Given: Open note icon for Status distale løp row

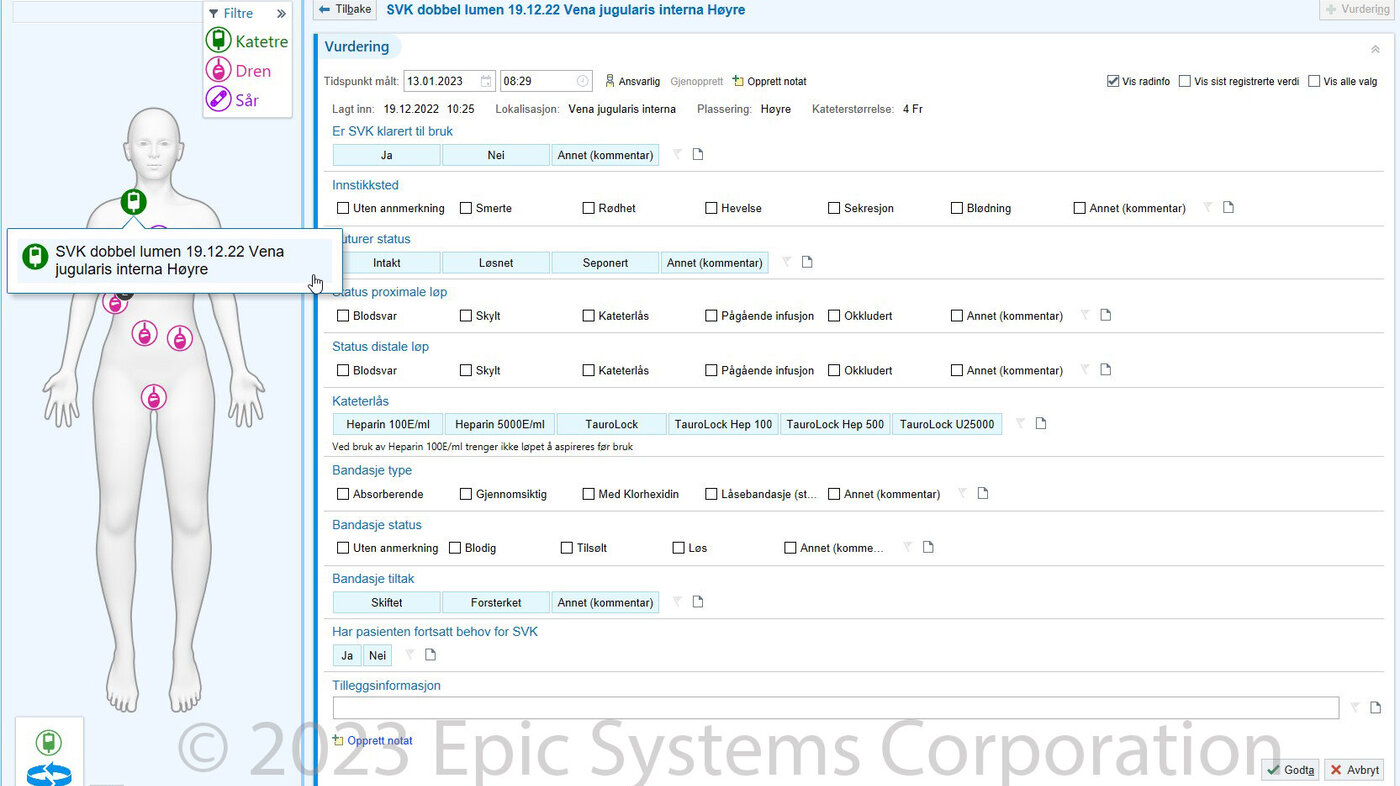Looking at the screenshot, I should point(1106,369).
